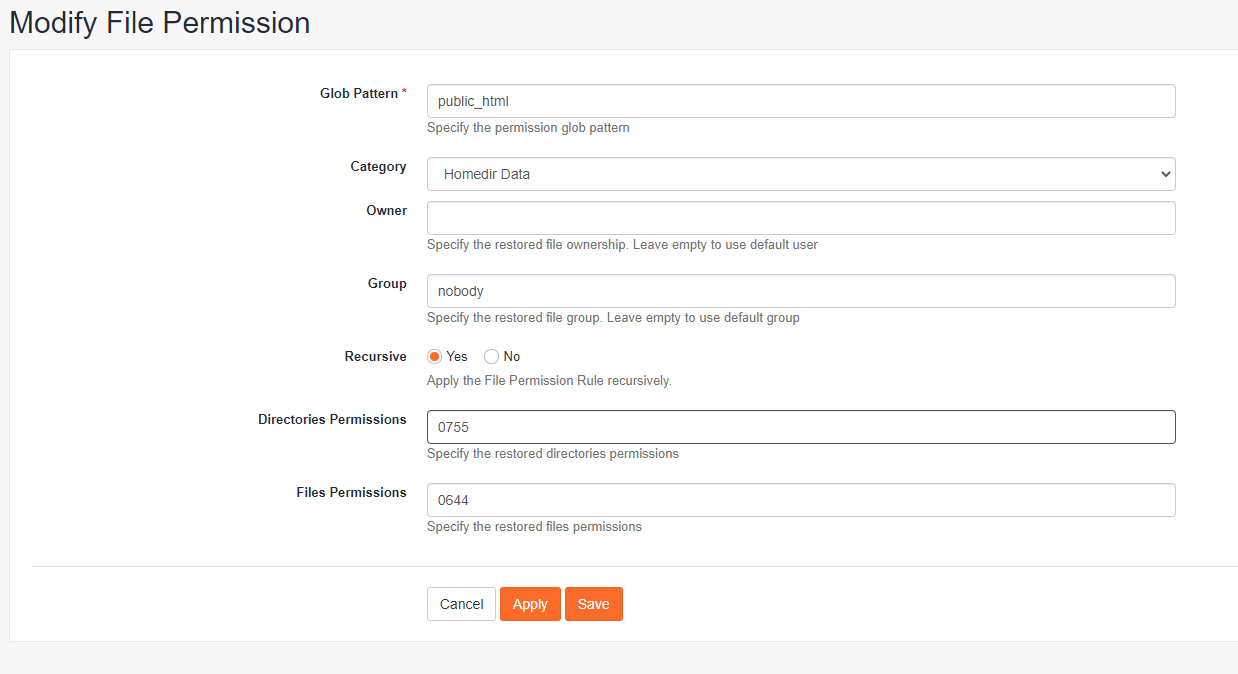The image size is (1238, 674).
Task: Open the Category dropdown
Action: click(801, 174)
